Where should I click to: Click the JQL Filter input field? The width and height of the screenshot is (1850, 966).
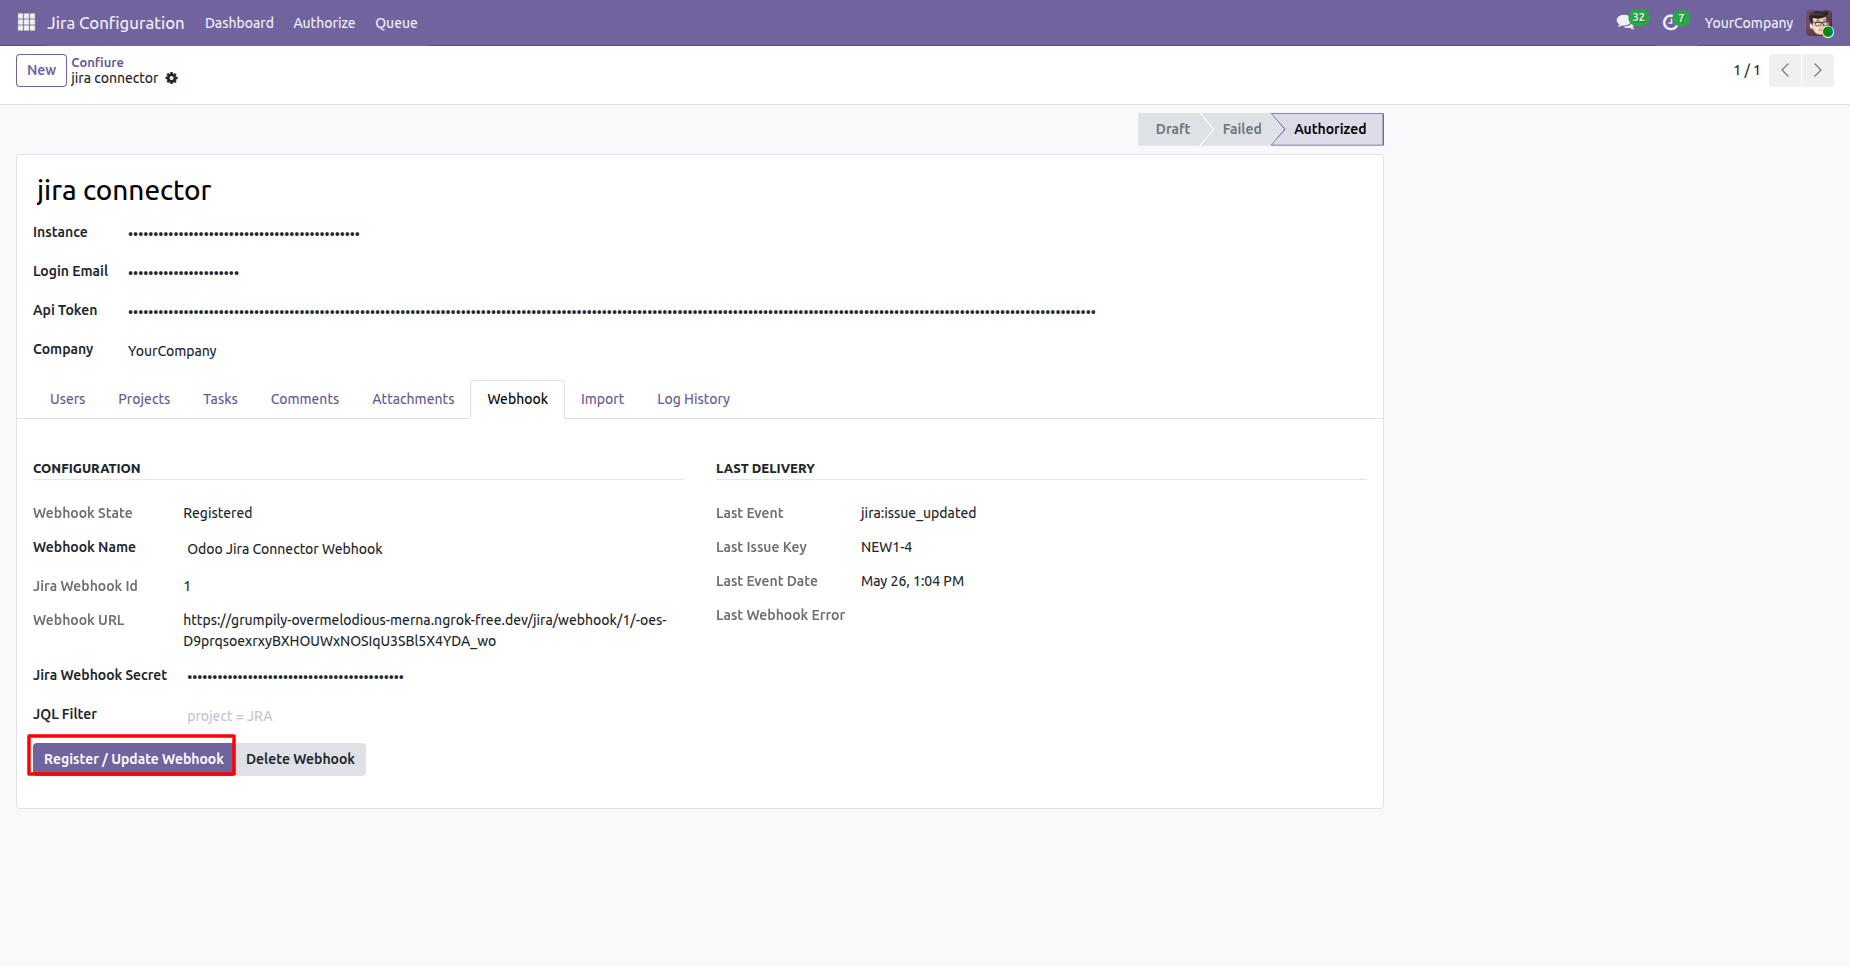pos(435,716)
